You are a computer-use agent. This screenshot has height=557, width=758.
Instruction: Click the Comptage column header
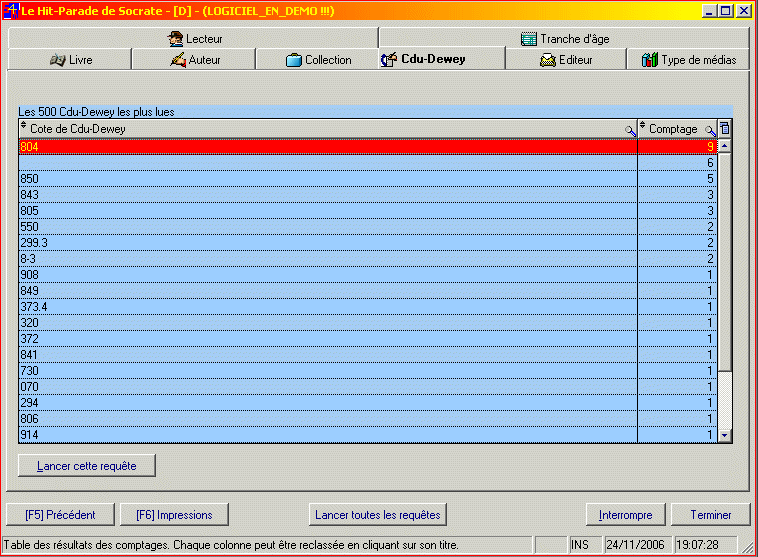click(x=678, y=129)
